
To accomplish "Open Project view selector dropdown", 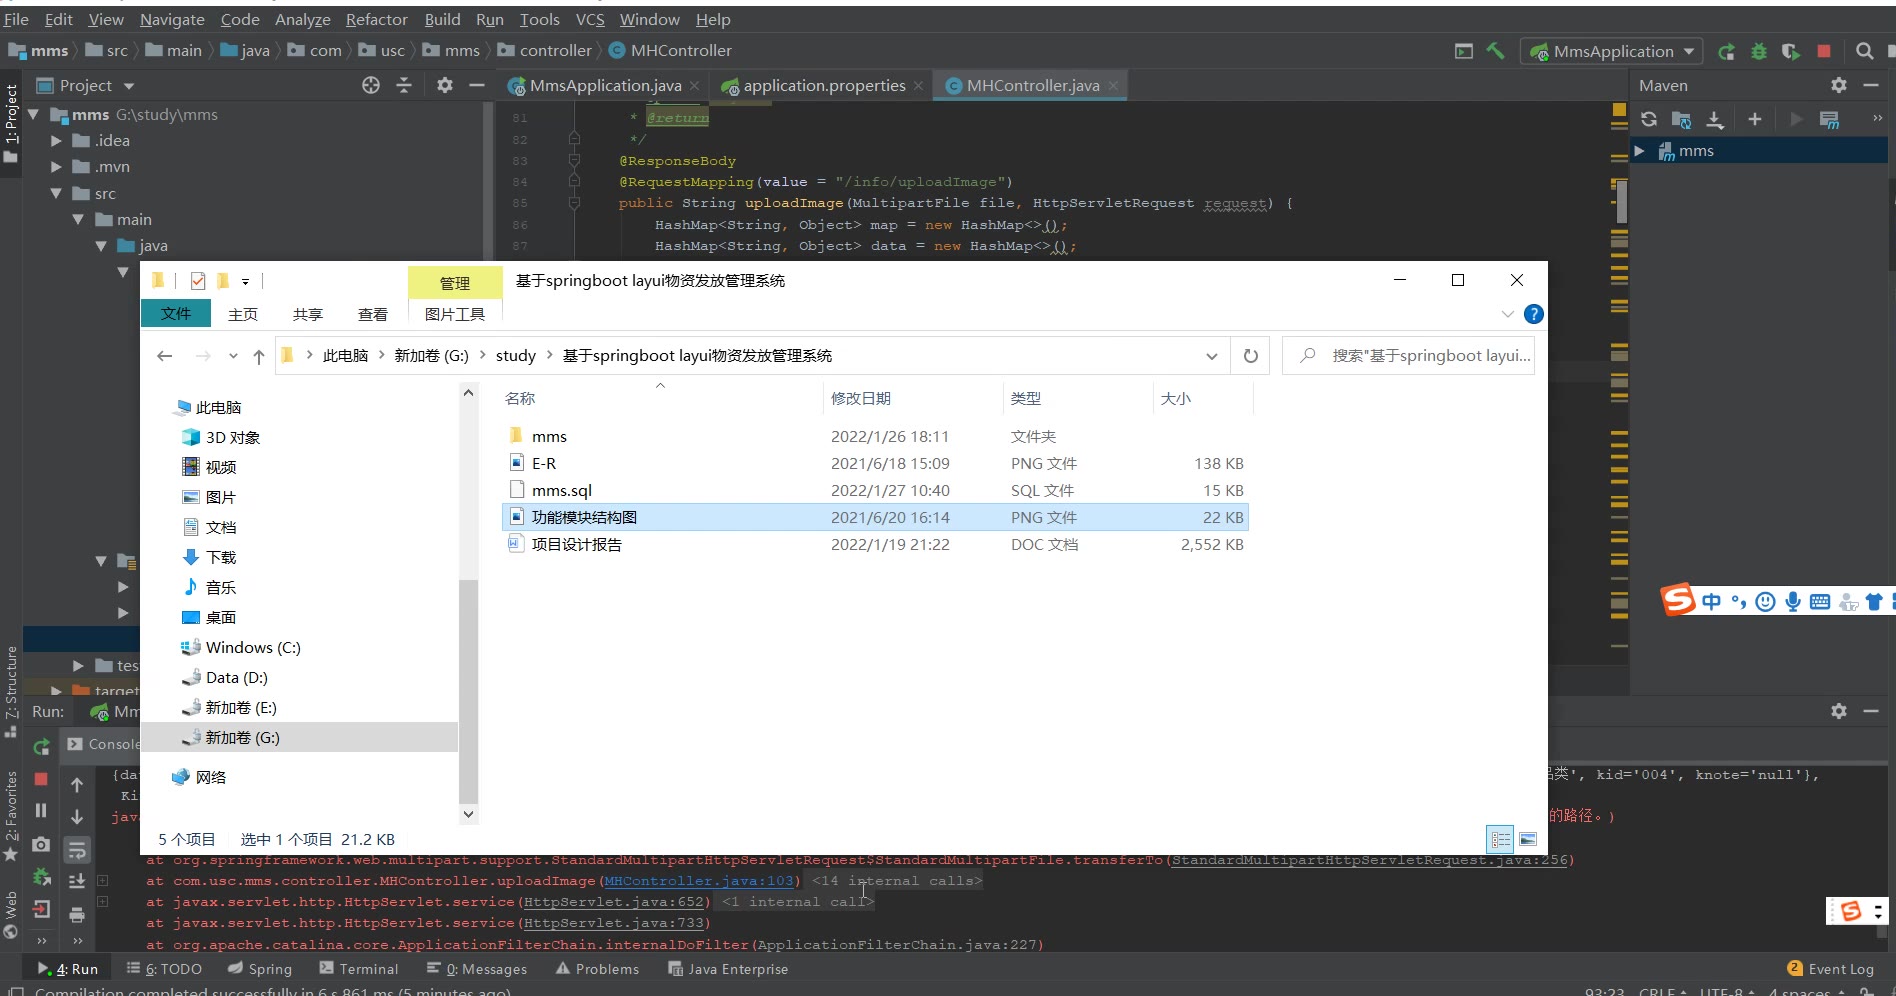I will click(x=86, y=85).
